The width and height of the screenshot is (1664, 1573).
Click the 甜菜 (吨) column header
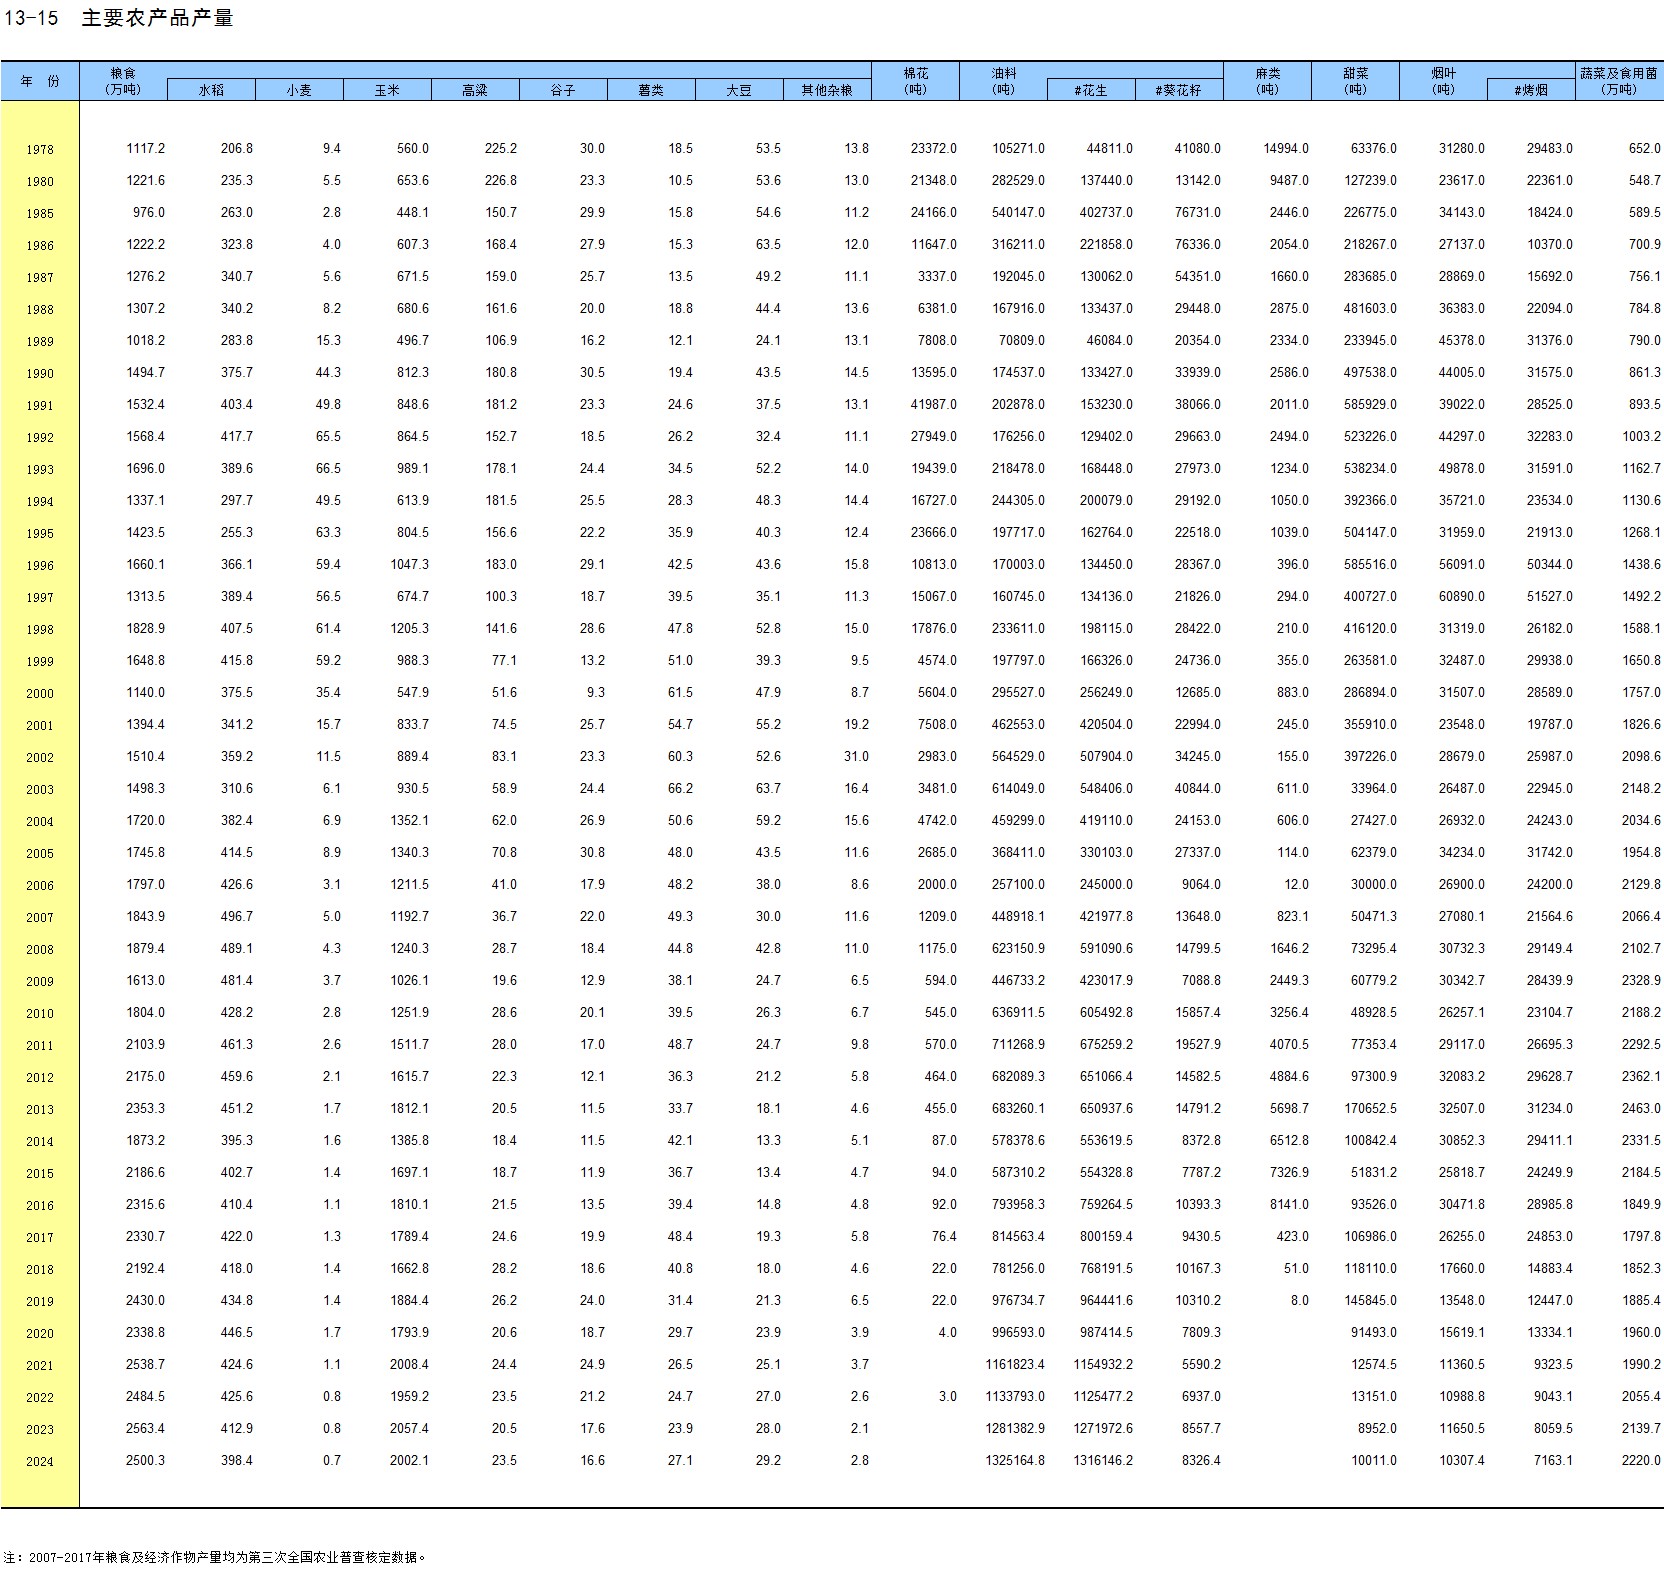pos(1355,81)
